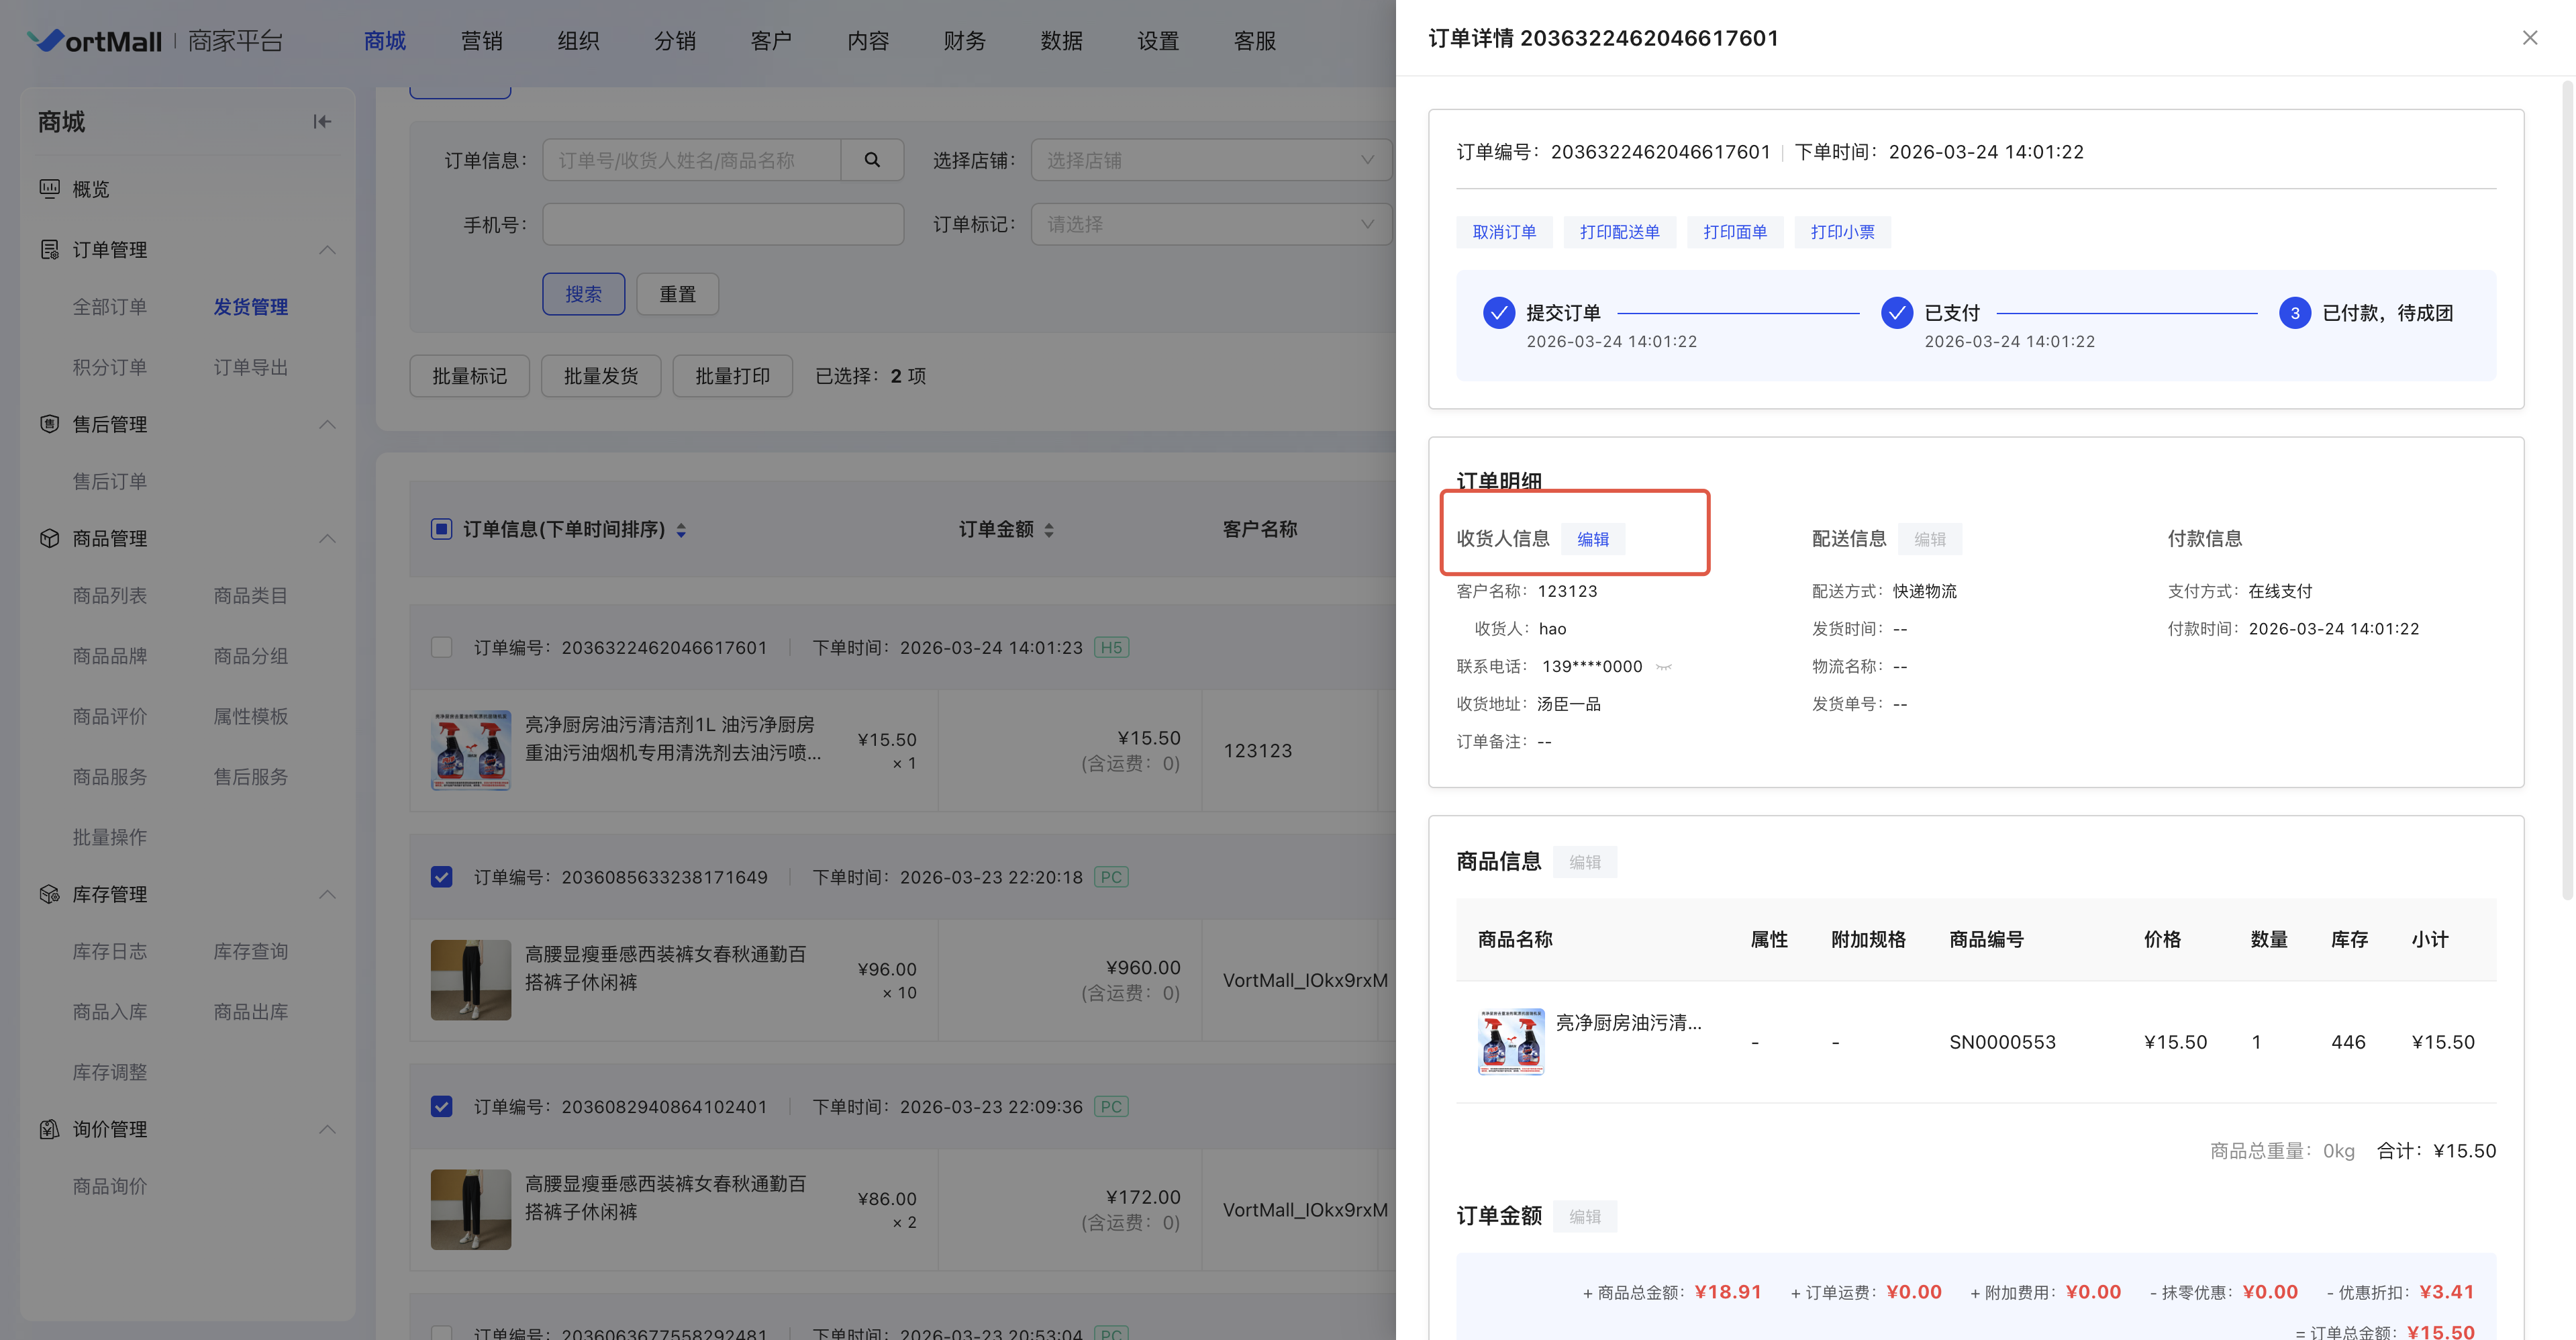The width and height of the screenshot is (2576, 1340).
Task: Close the 订单详情 drawer with X
Action: coord(2530,38)
